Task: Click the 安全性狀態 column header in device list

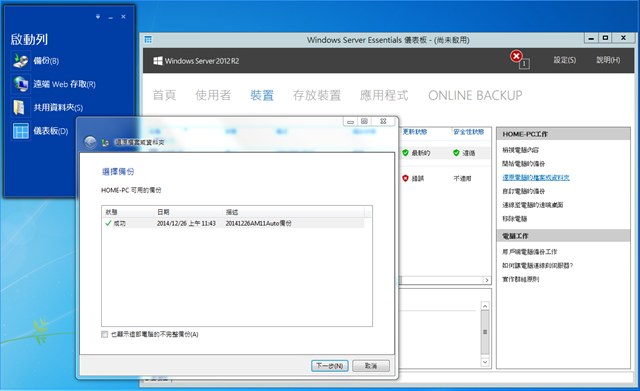Action: tap(469, 132)
